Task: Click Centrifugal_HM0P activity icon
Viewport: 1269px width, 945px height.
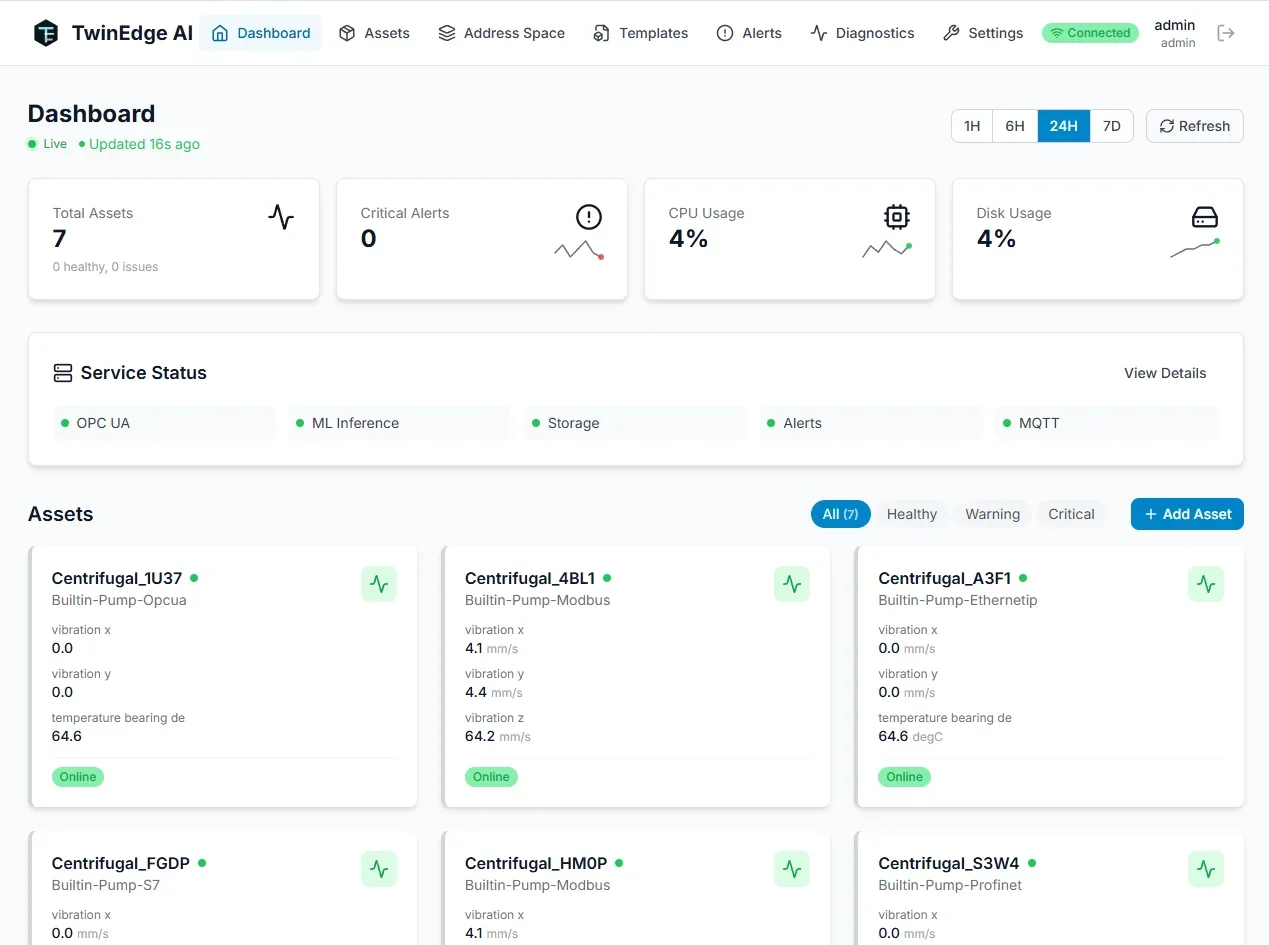Action: click(x=792, y=869)
